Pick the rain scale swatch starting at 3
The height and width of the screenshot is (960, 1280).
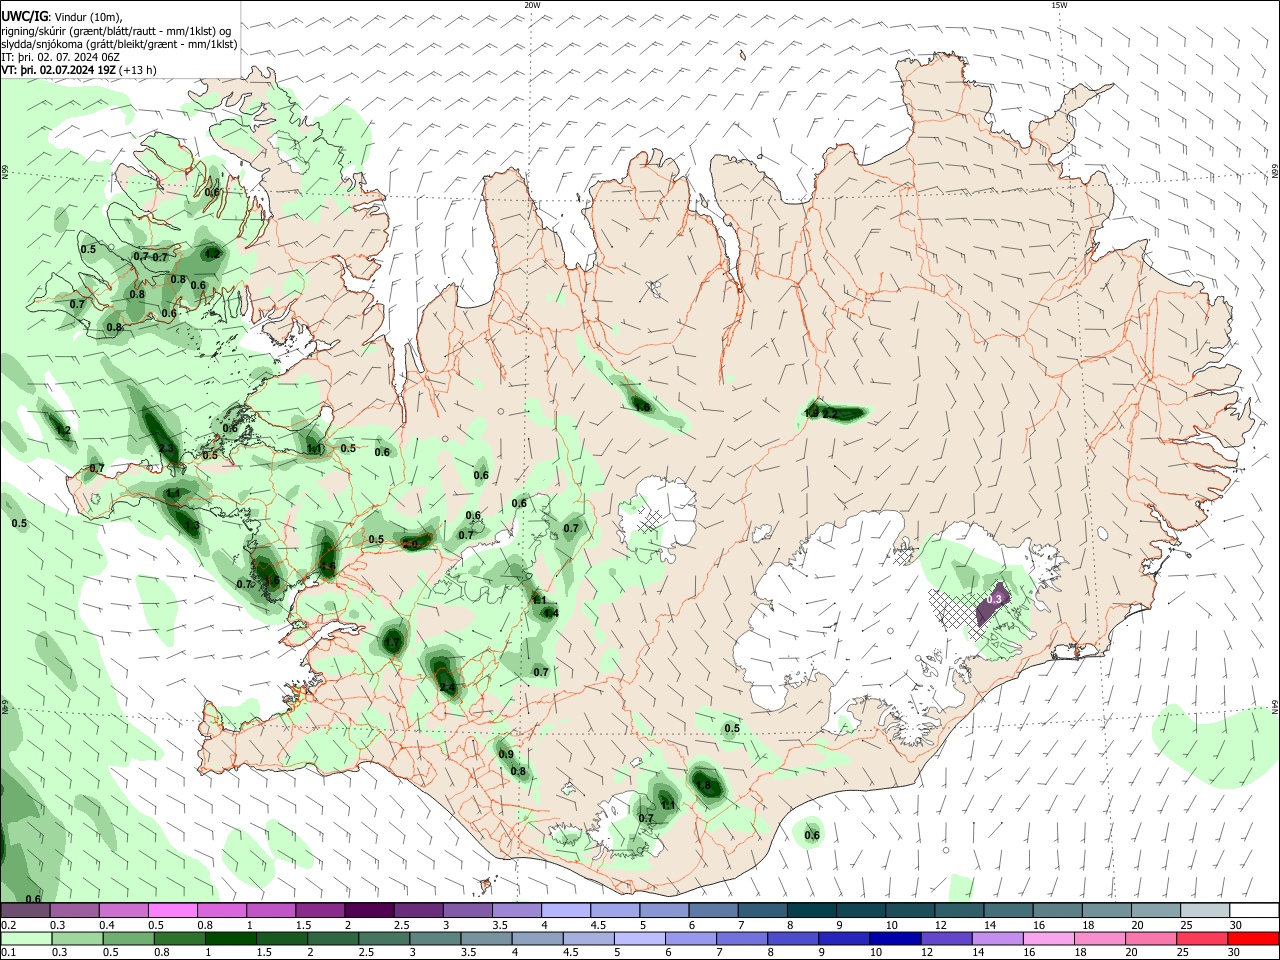click(434, 938)
